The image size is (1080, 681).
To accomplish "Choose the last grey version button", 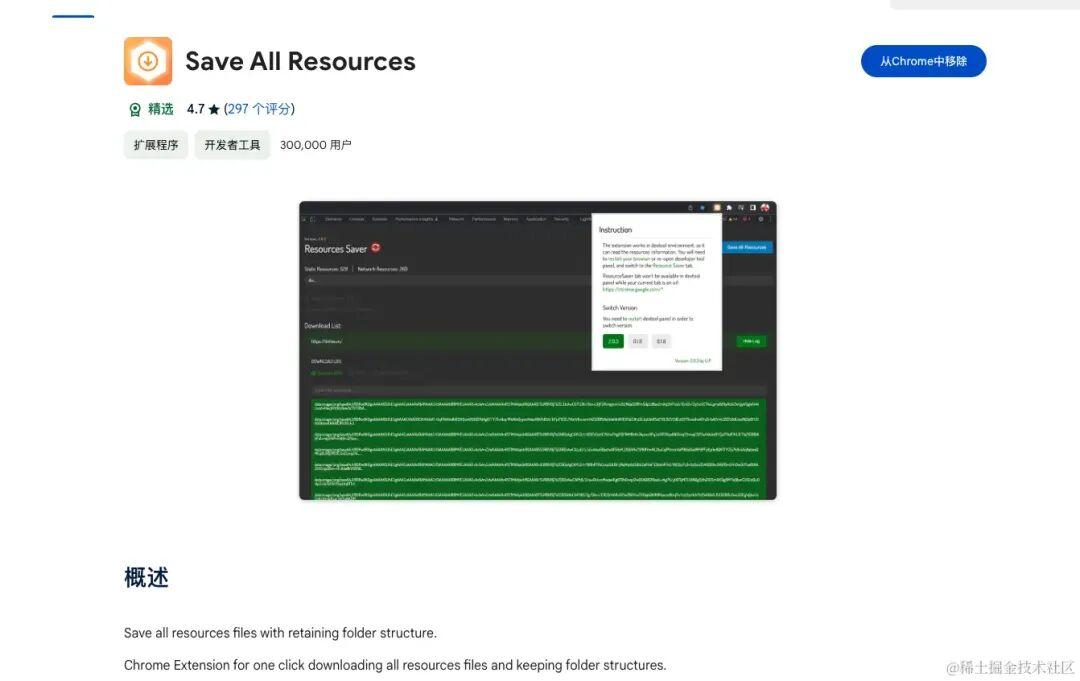I will [x=661, y=341].
